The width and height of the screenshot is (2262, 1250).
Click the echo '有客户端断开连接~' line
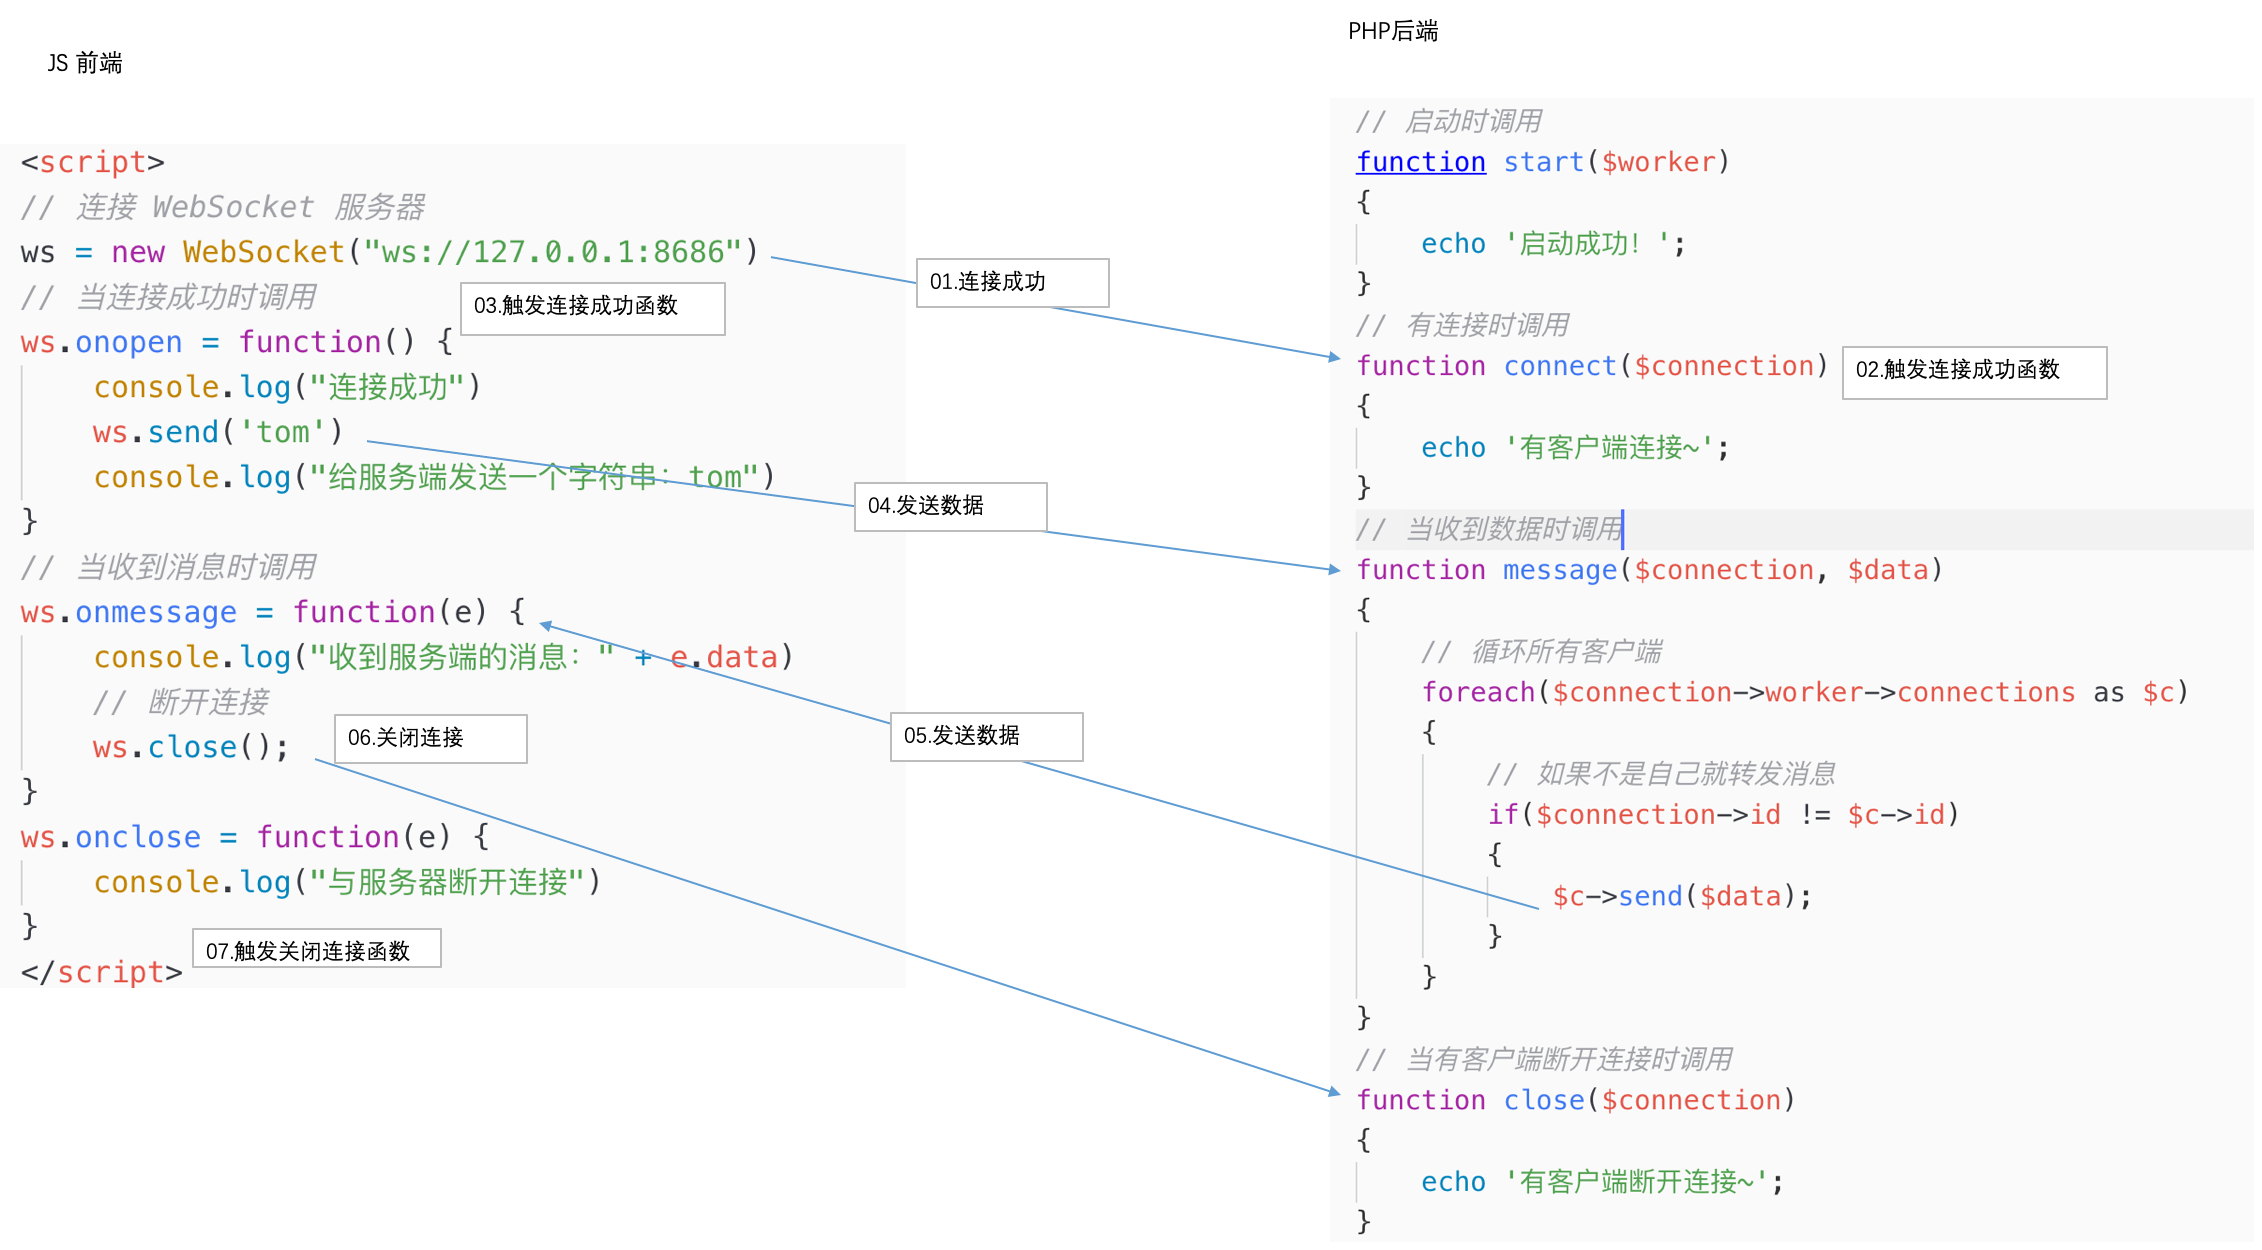point(1602,1182)
